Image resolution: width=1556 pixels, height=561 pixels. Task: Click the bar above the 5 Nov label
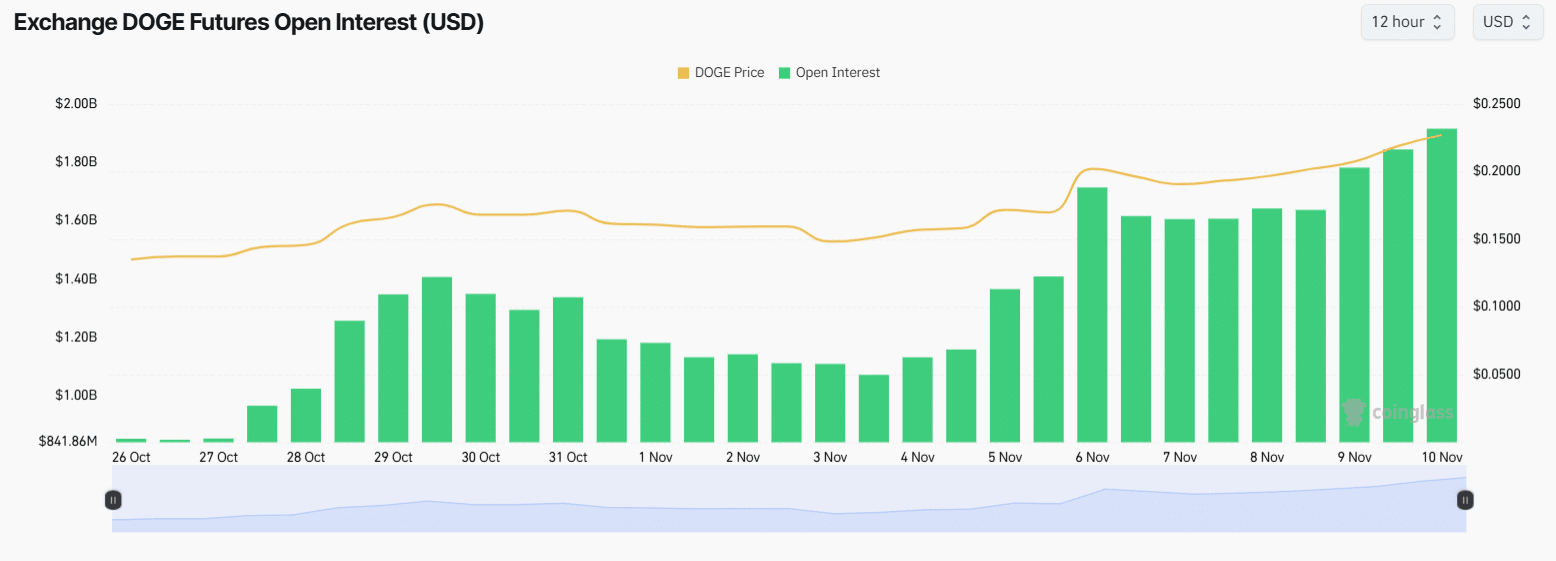tap(1005, 365)
